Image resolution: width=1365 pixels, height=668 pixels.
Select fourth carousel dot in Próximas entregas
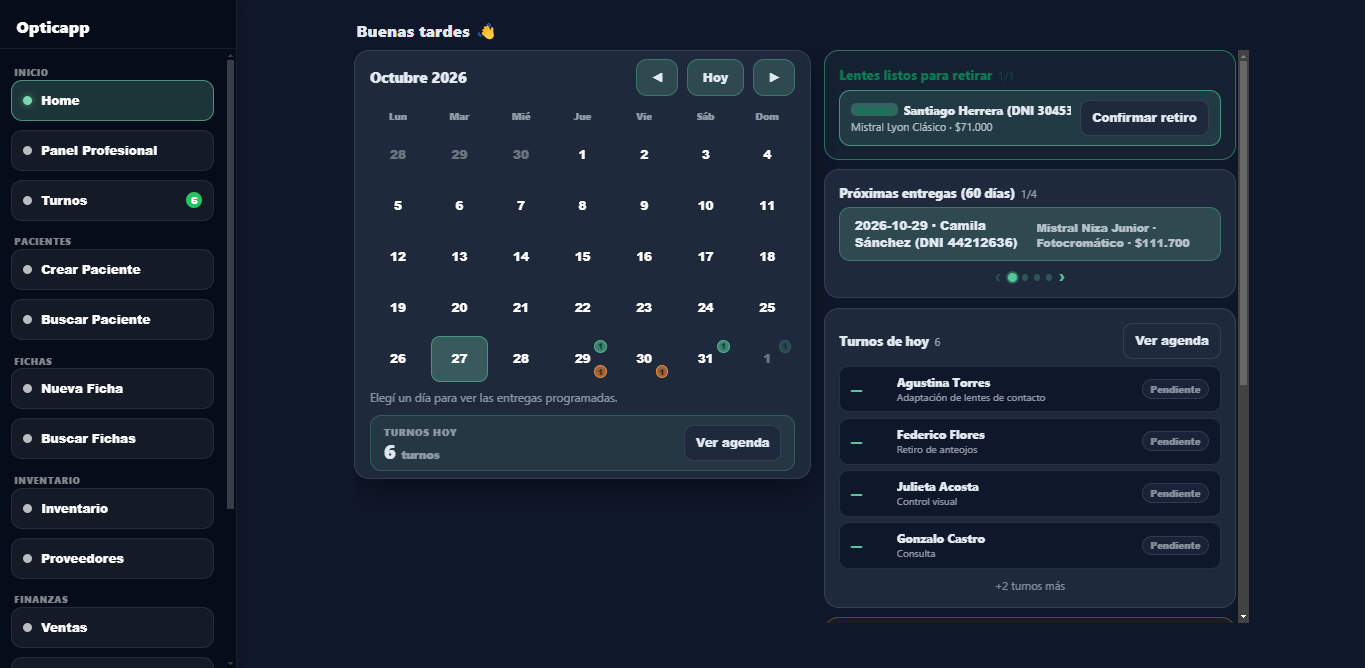click(1049, 278)
